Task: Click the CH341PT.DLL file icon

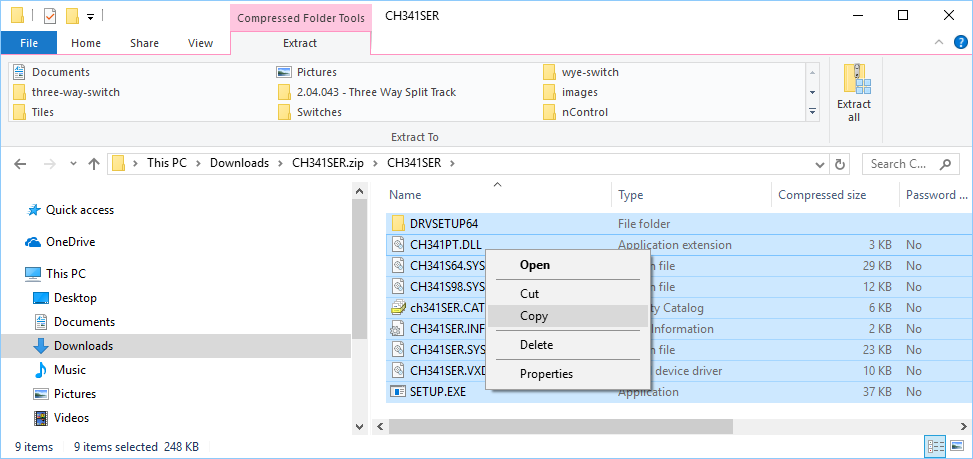Action: (398, 244)
